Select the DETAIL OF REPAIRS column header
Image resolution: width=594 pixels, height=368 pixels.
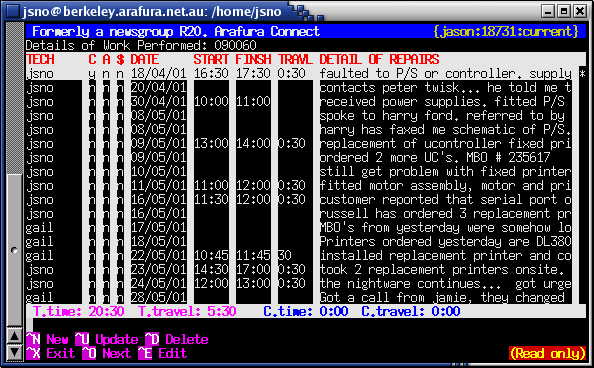[x=379, y=60]
